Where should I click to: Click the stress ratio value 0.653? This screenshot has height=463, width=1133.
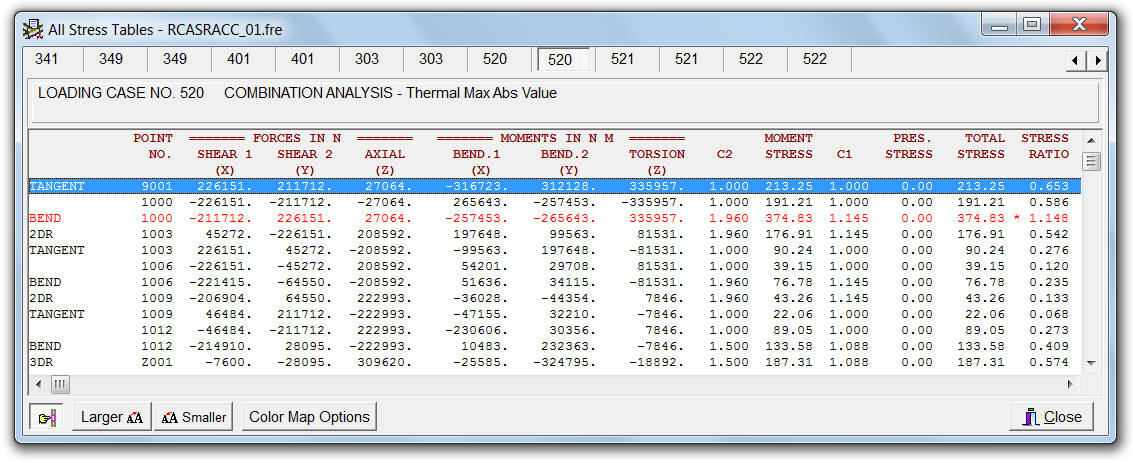pyautogui.click(x=1050, y=186)
